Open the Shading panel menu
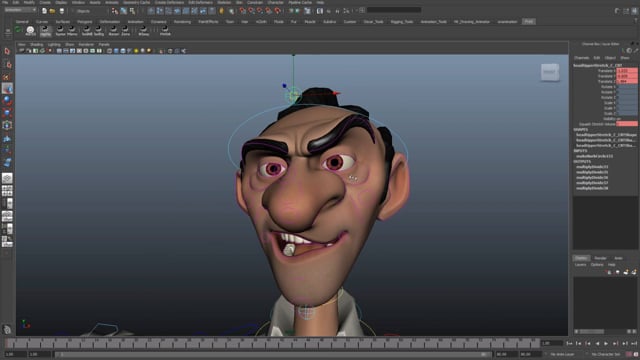 pos(36,44)
